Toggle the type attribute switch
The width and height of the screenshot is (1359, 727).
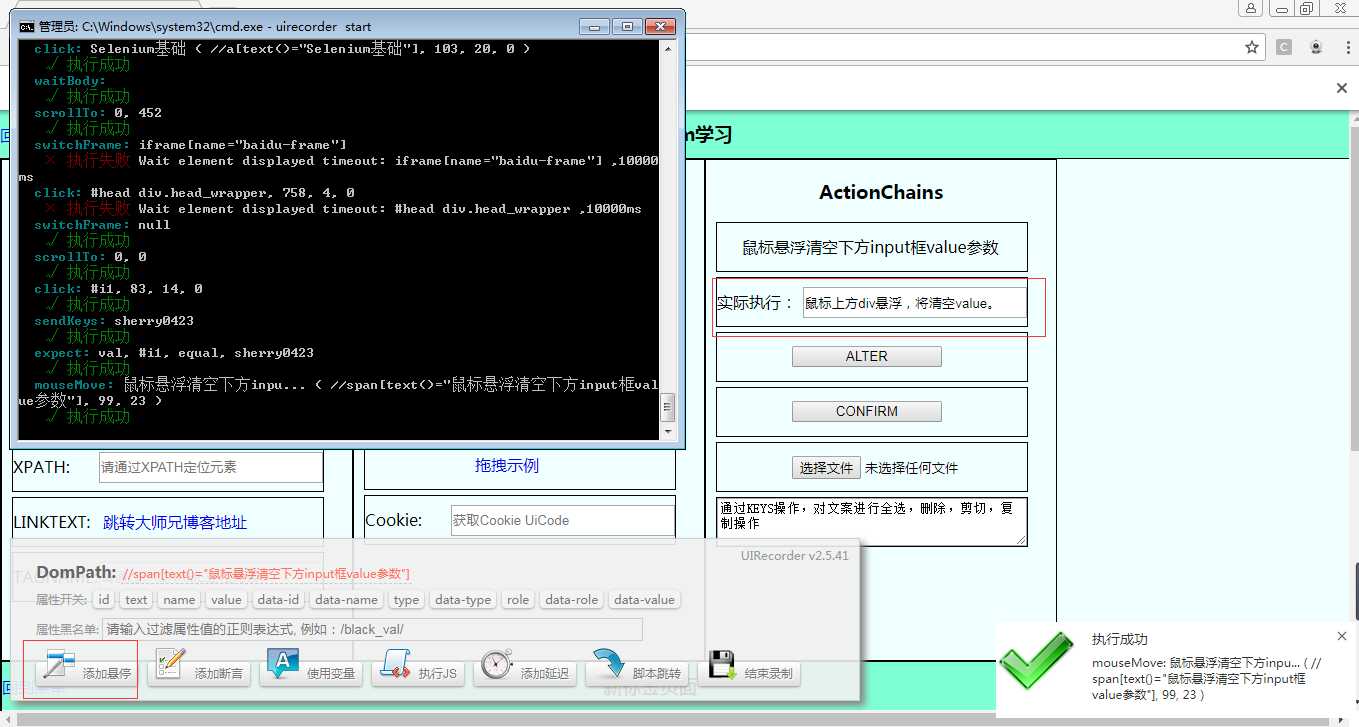pyautogui.click(x=406, y=600)
